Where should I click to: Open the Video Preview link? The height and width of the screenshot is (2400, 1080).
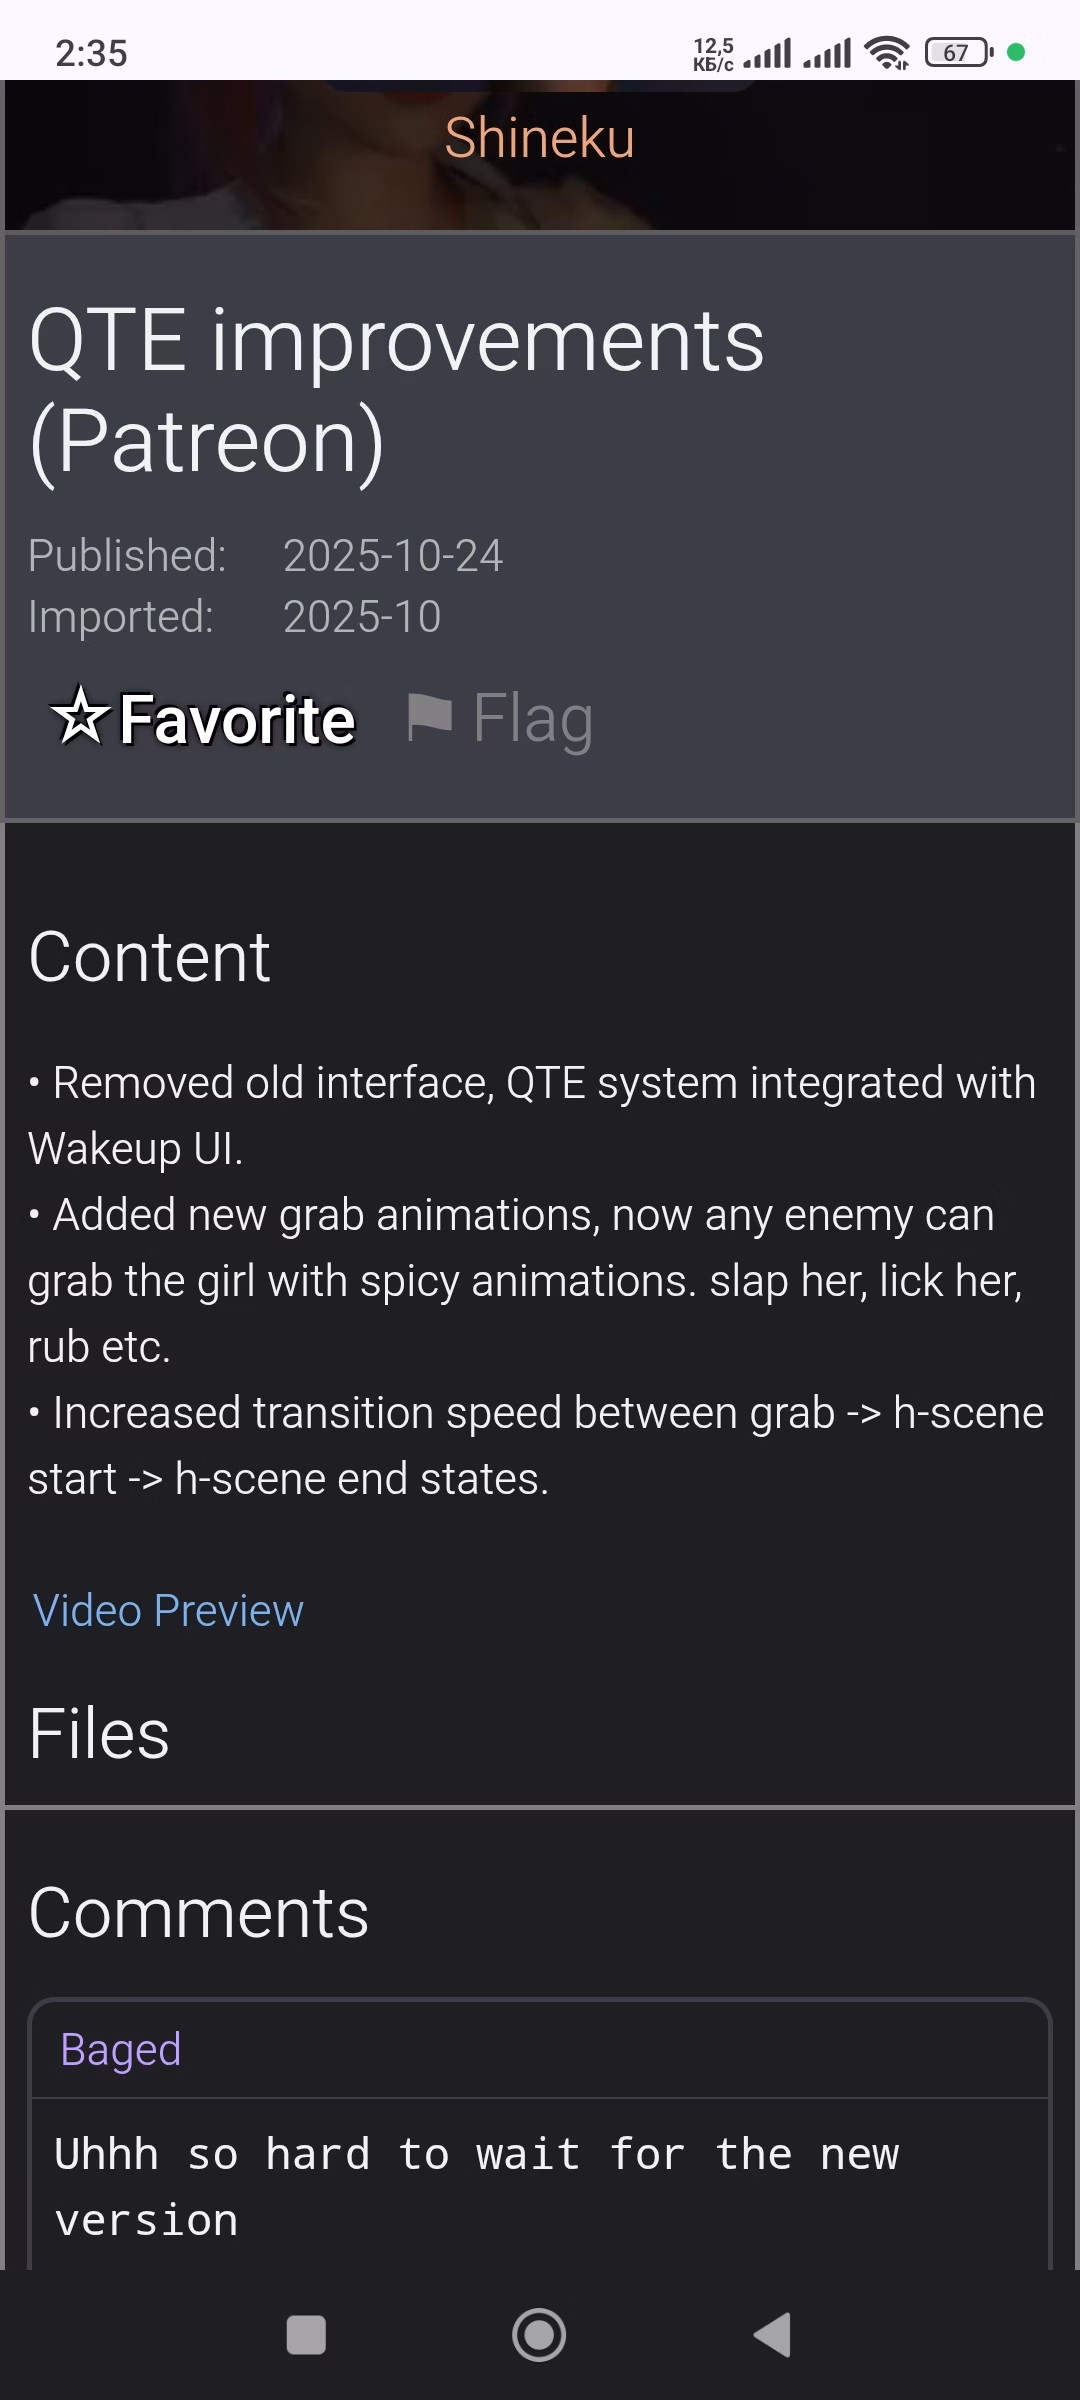168,1611
